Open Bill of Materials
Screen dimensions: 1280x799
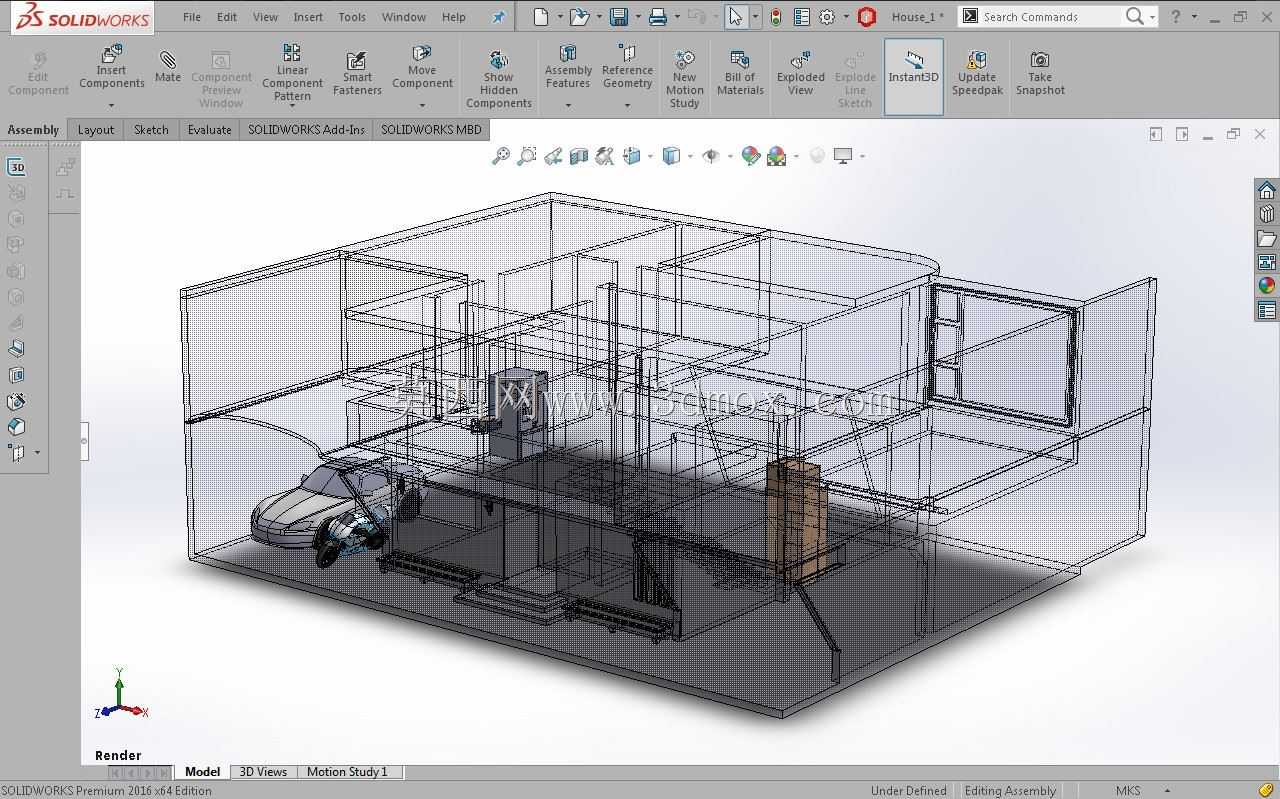coord(740,73)
